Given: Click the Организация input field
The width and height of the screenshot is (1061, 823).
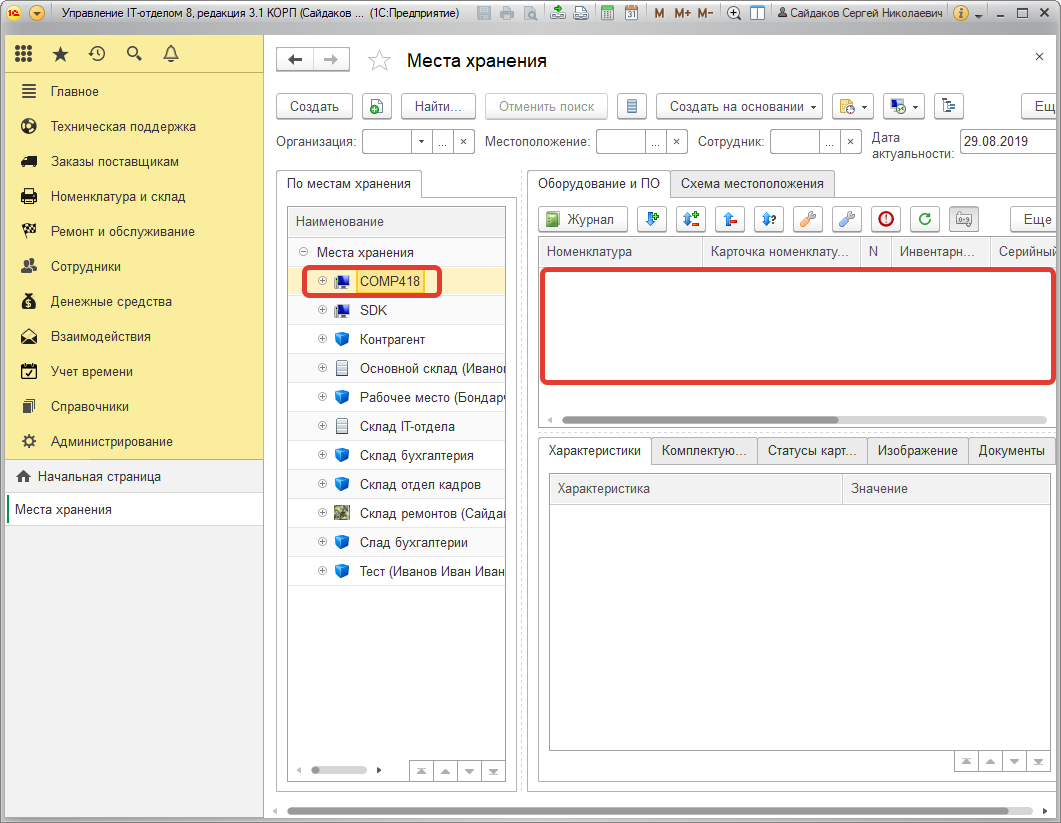Looking at the screenshot, I should point(387,141).
